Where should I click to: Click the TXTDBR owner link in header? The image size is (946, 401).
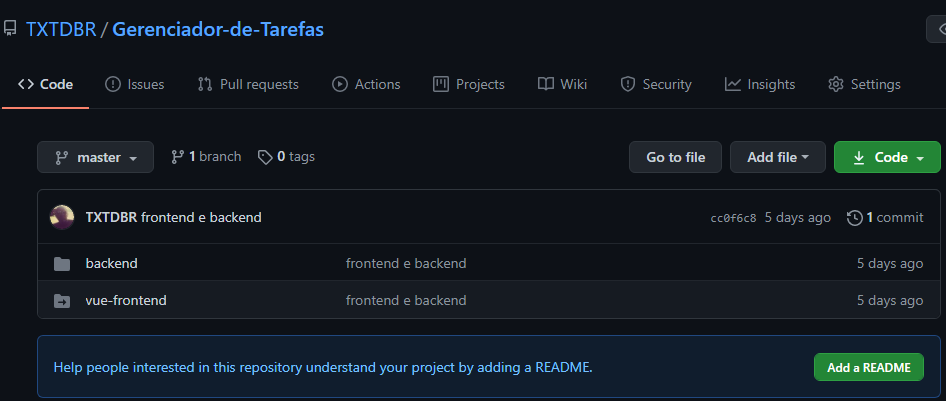click(x=61, y=29)
